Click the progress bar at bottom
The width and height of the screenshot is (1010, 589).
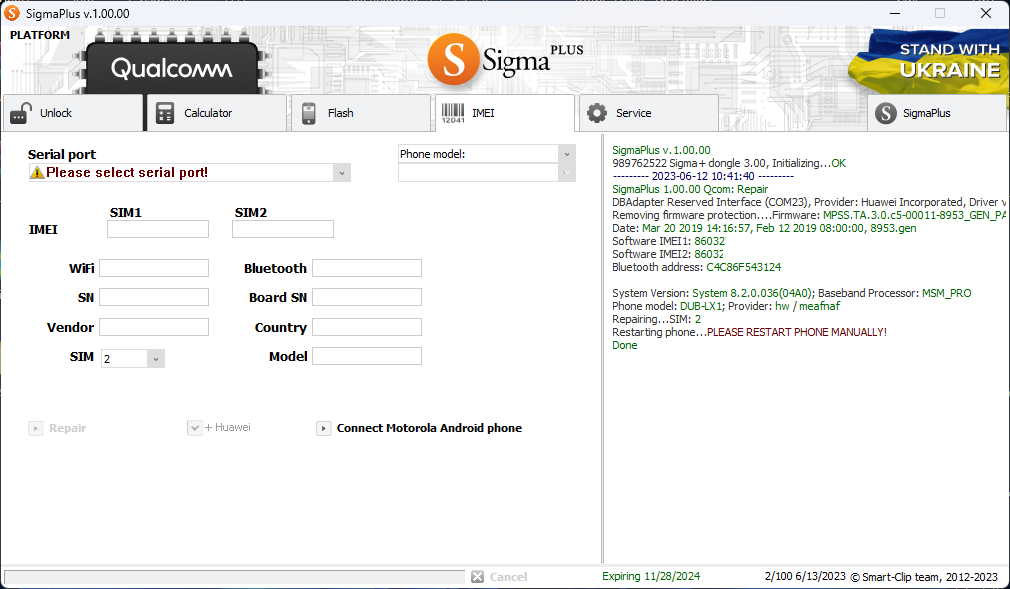(234, 577)
